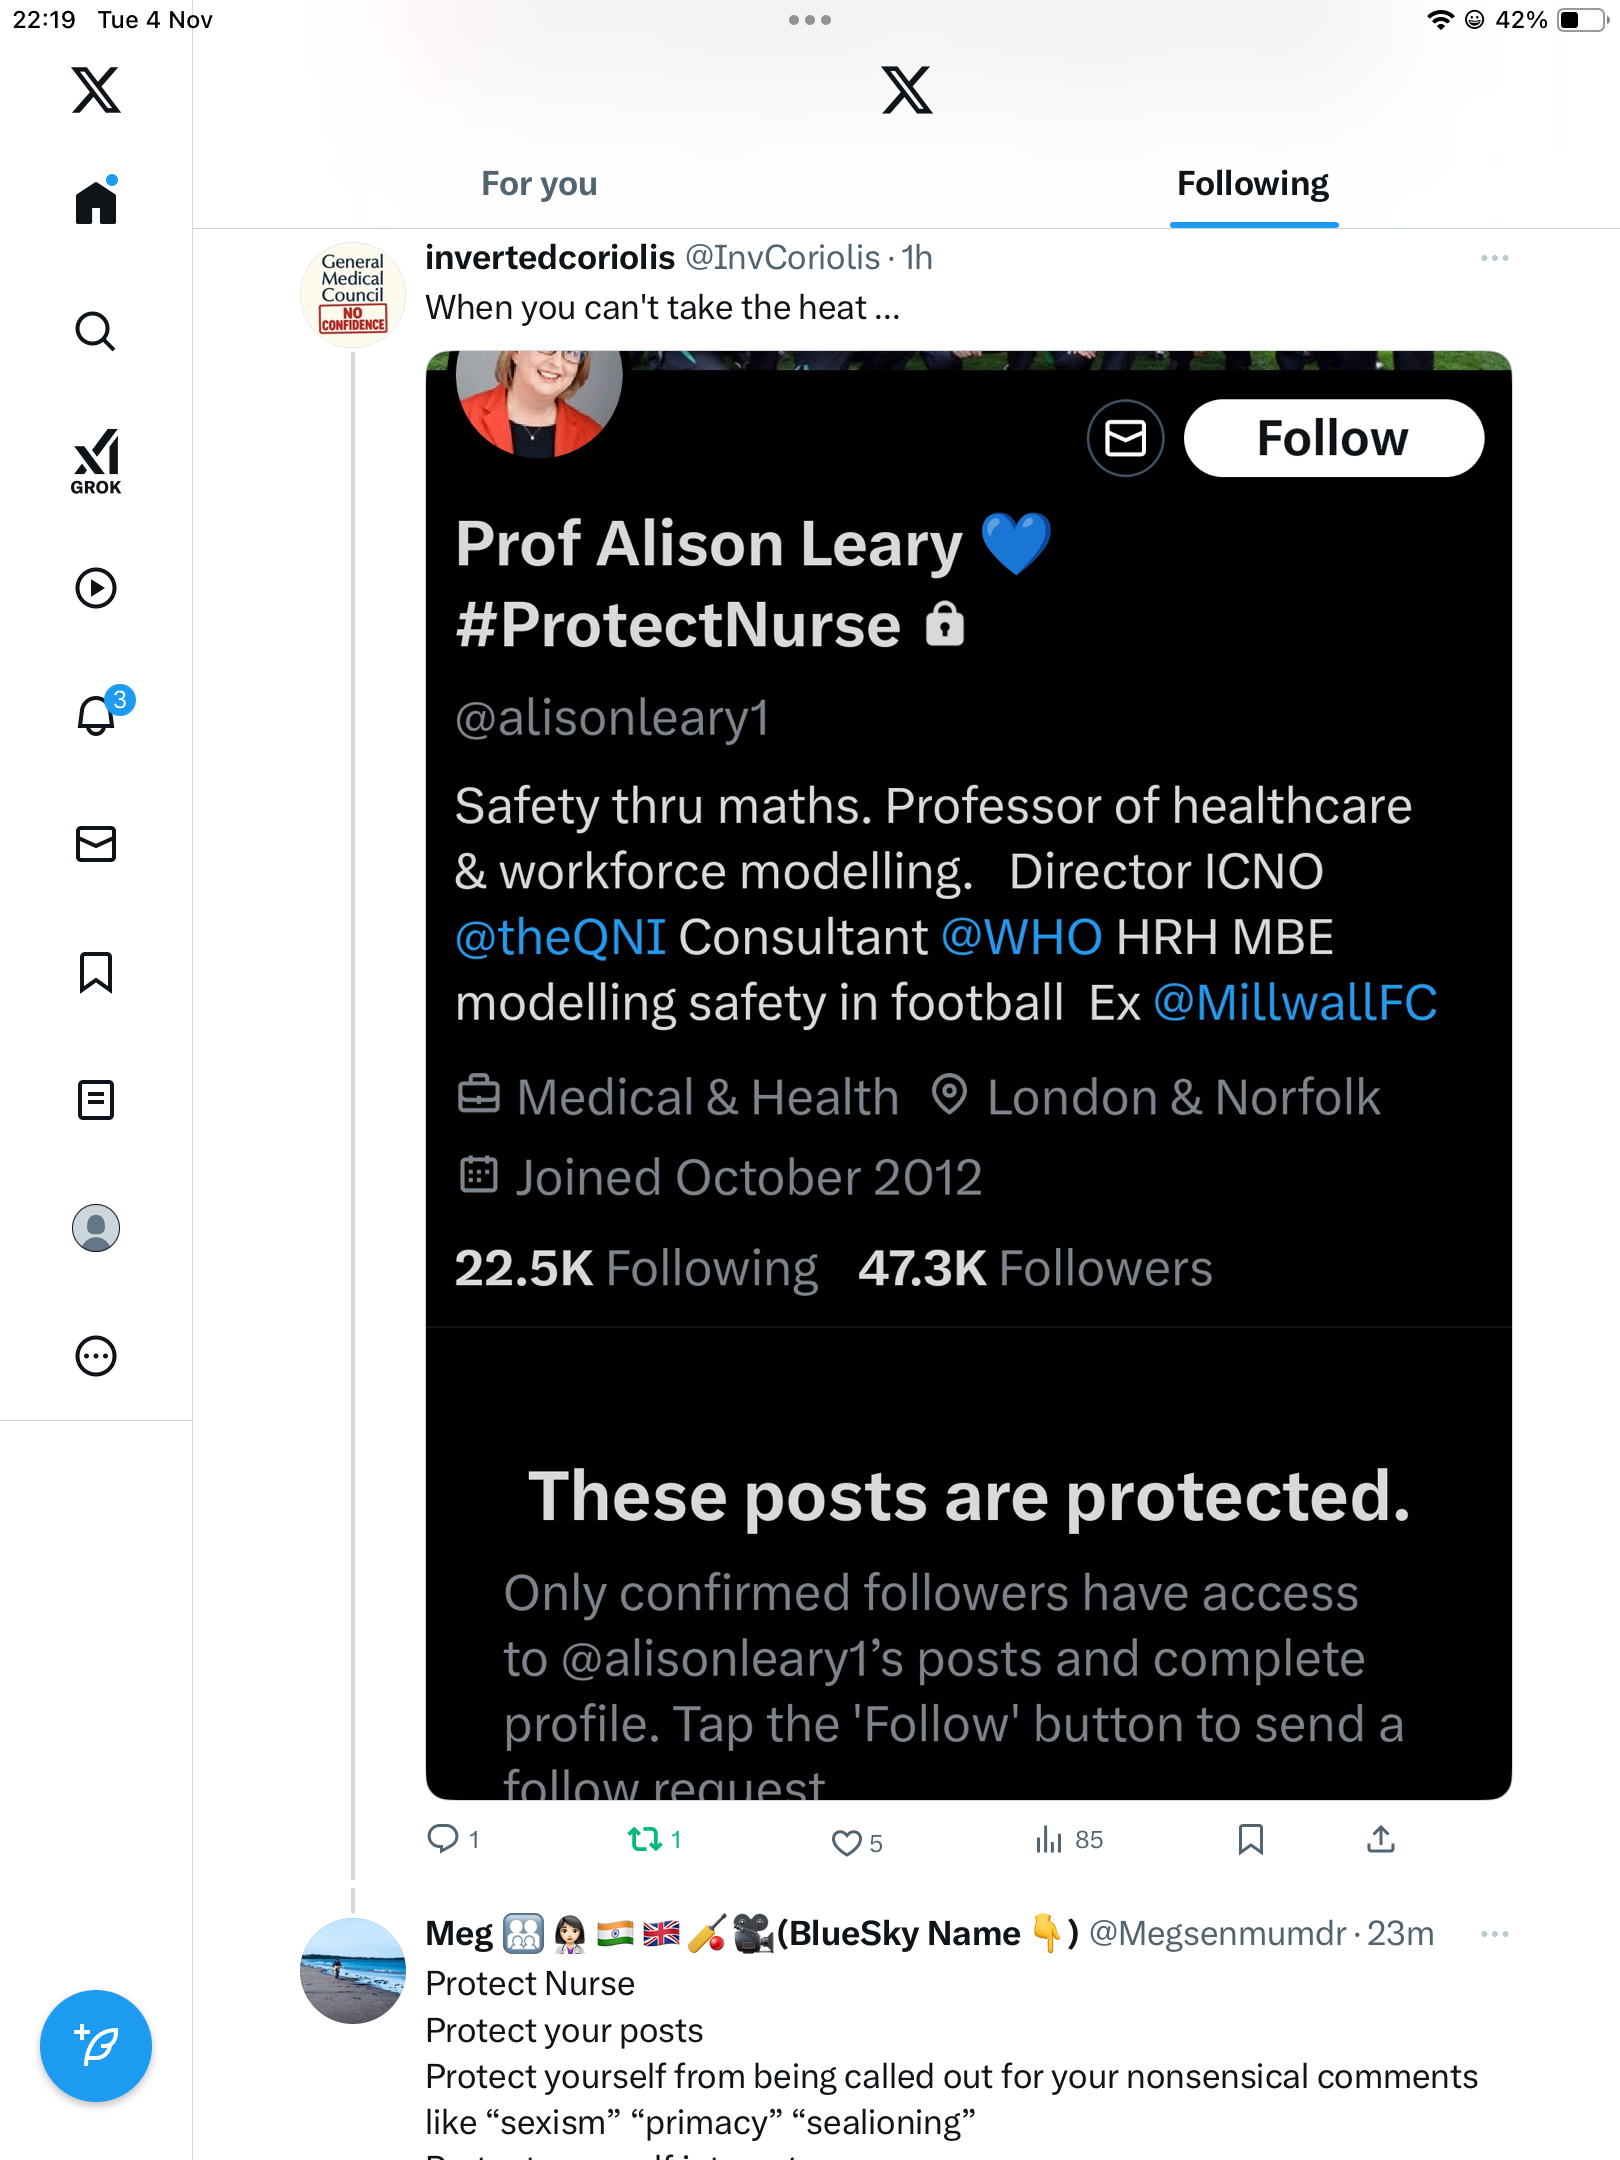Image resolution: width=1620 pixels, height=2160 pixels.
Task: Open direct messages in the sidebar
Action: [96, 844]
